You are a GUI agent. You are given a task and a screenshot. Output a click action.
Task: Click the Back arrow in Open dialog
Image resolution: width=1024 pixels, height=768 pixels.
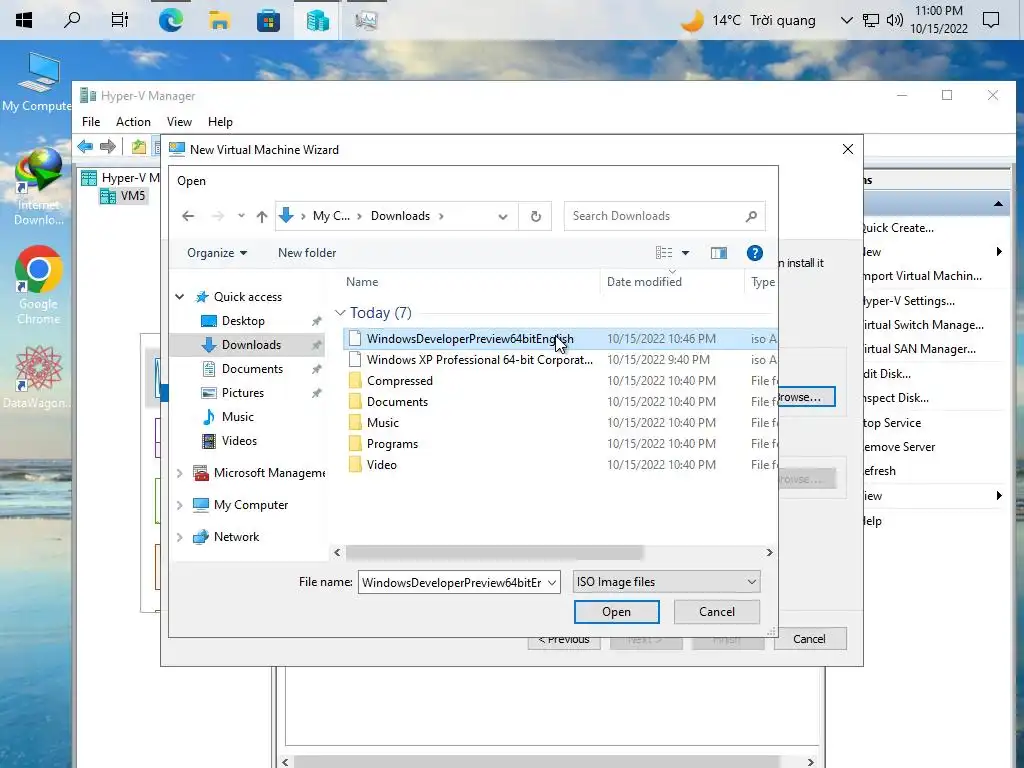point(188,216)
